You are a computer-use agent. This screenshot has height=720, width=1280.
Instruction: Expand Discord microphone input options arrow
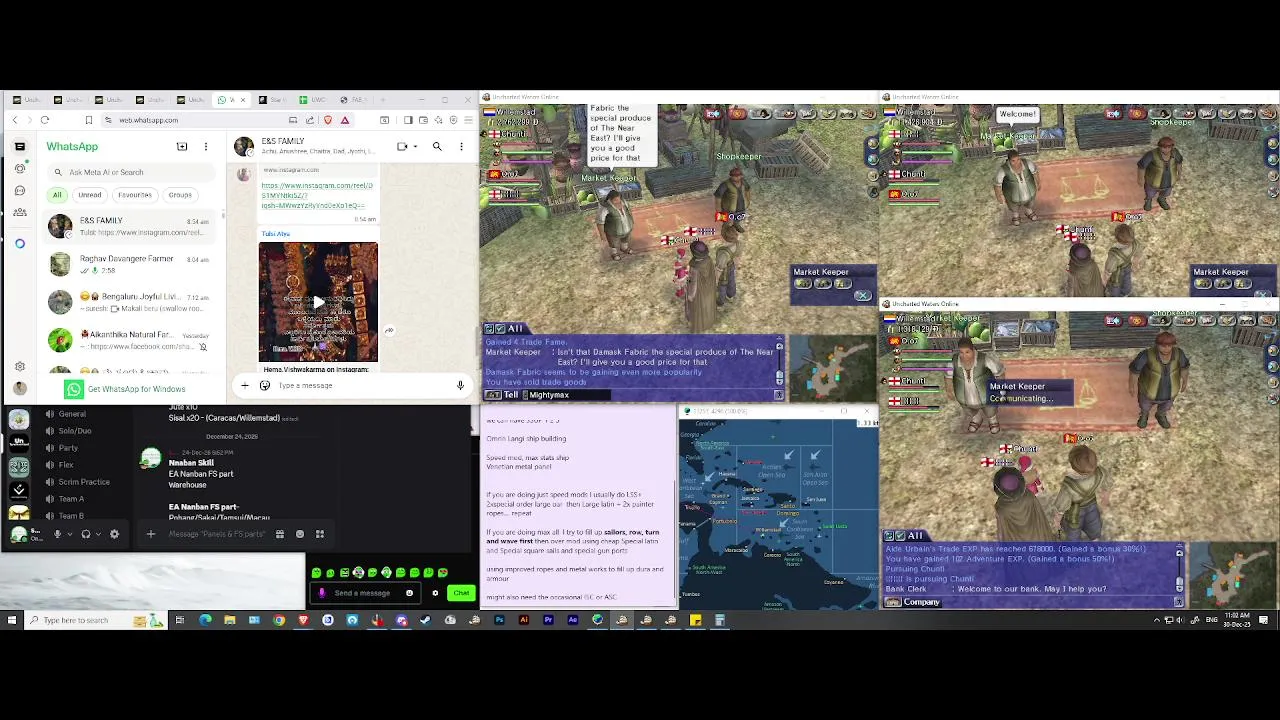click(x=68, y=534)
